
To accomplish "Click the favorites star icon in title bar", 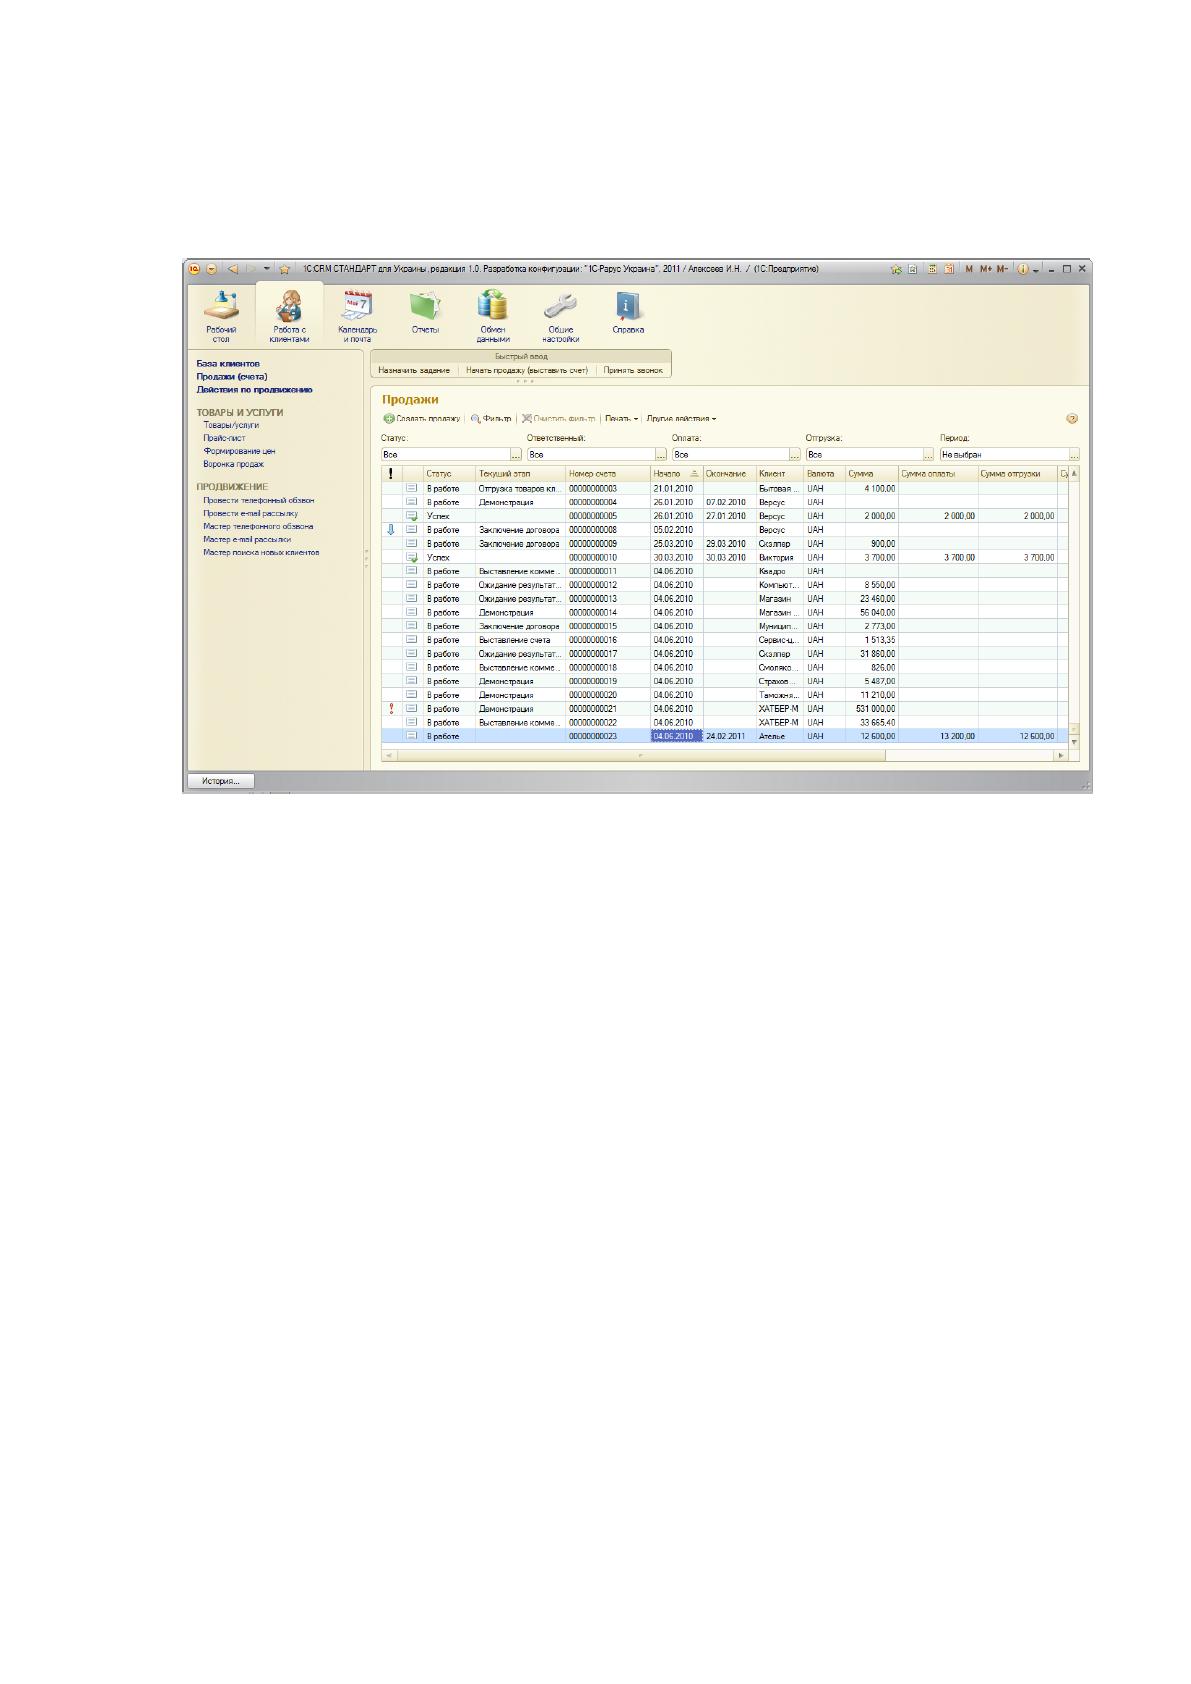I will [x=285, y=269].
